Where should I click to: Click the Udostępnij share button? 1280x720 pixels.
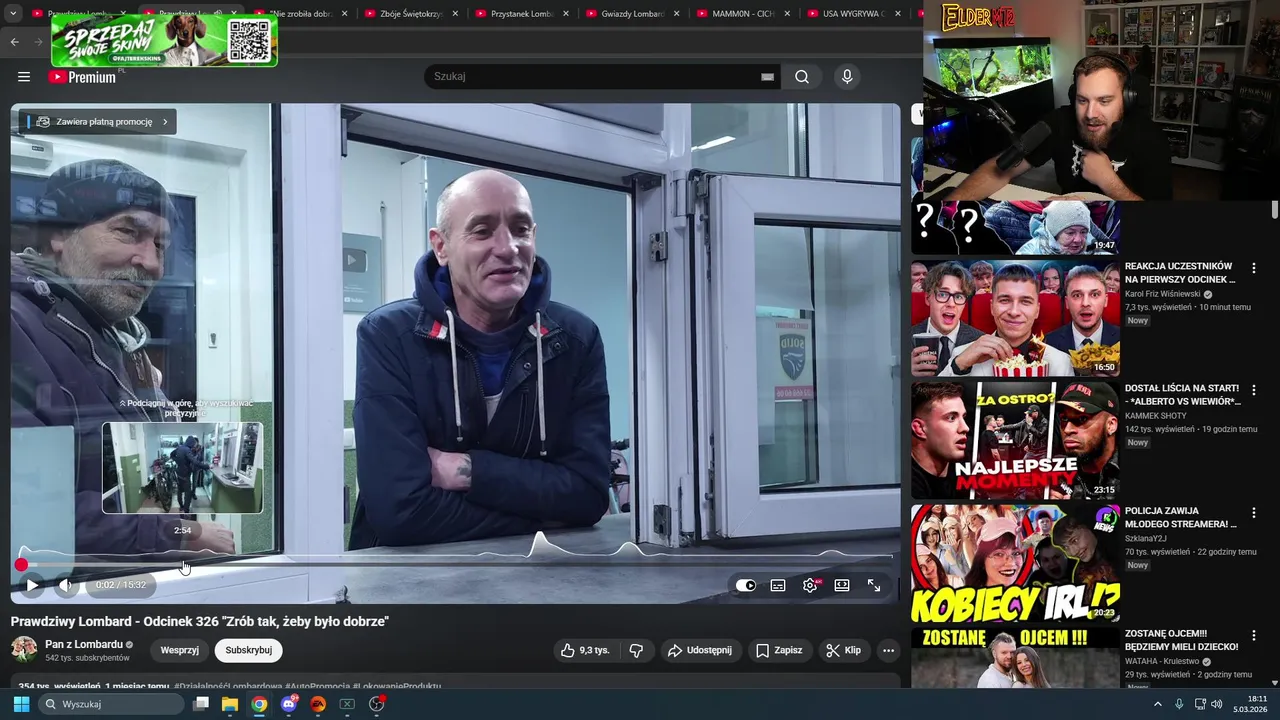(x=700, y=650)
